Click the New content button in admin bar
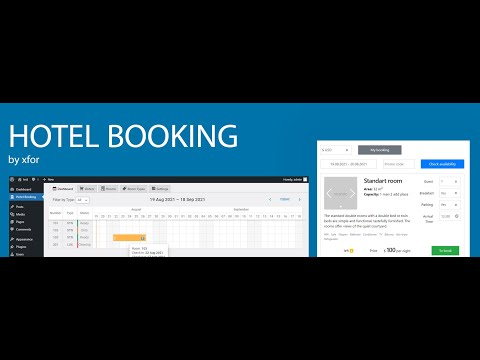480x360 pixels. click(x=49, y=179)
